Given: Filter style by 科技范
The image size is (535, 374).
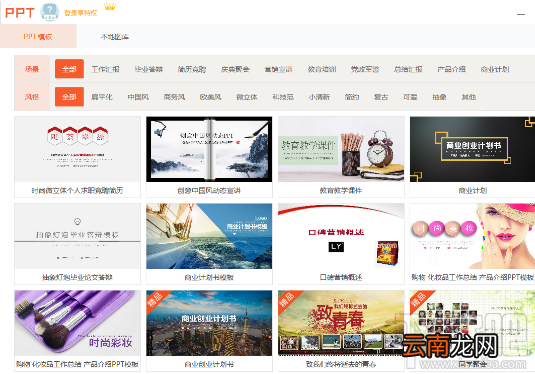Looking at the screenshot, I should pyautogui.click(x=283, y=97).
